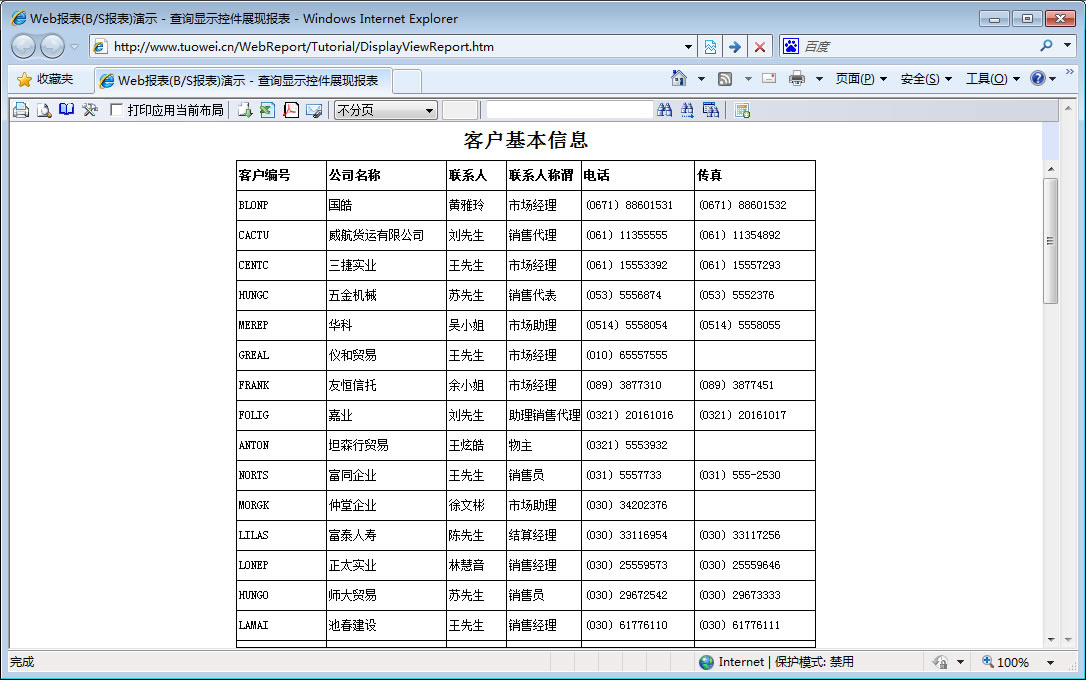1086x680 pixels.
Task: Open the 页面(P) menu
Action: click(x=861, y=79)
